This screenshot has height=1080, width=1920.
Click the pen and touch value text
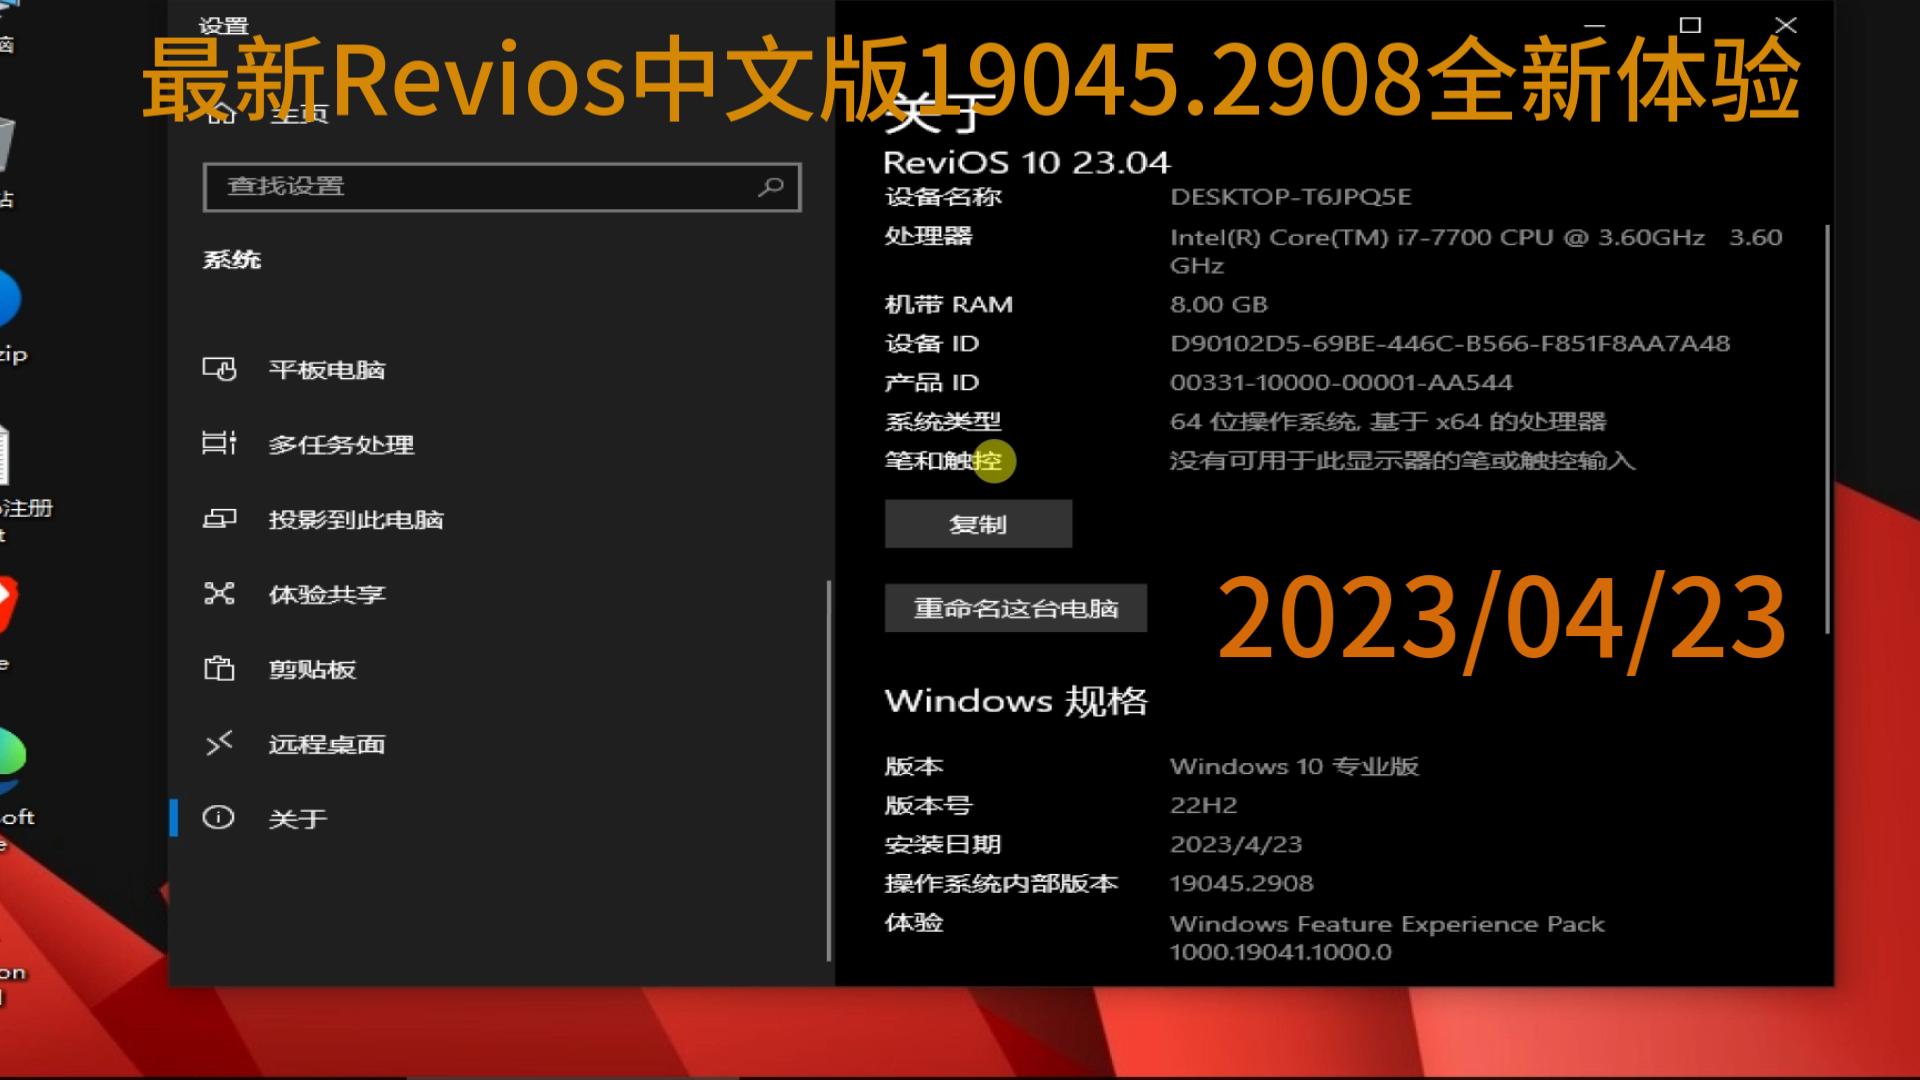1403,460
